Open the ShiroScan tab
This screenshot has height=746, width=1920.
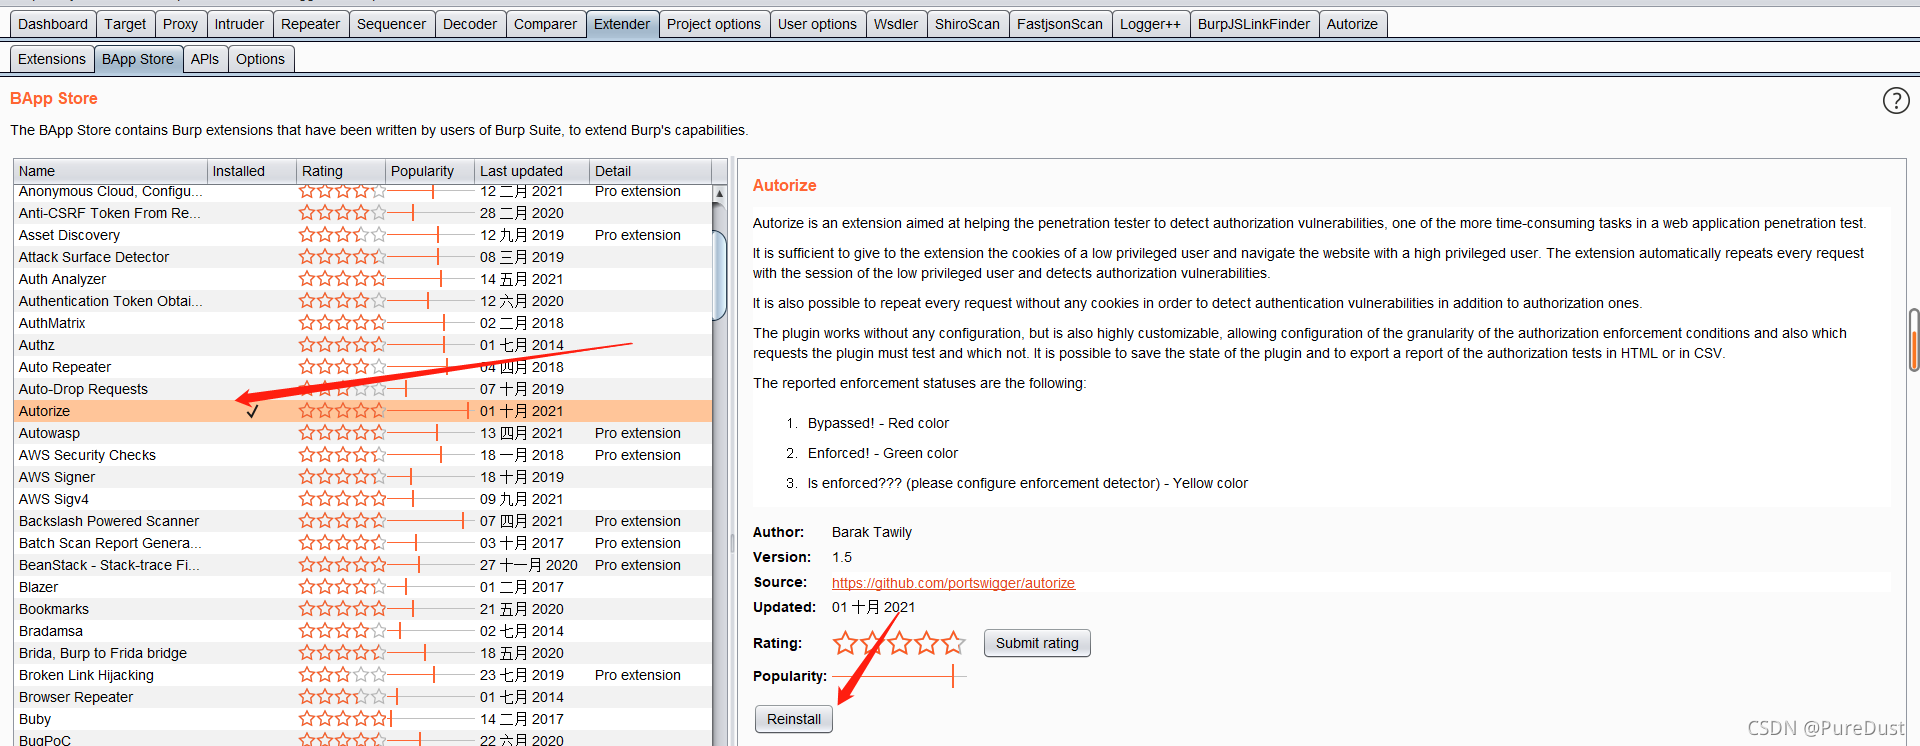coord(967,24)
